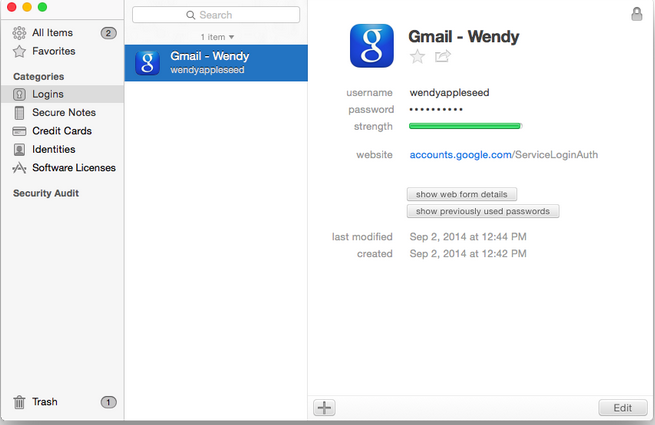Click the share icon under item title

tap(442, 56)
